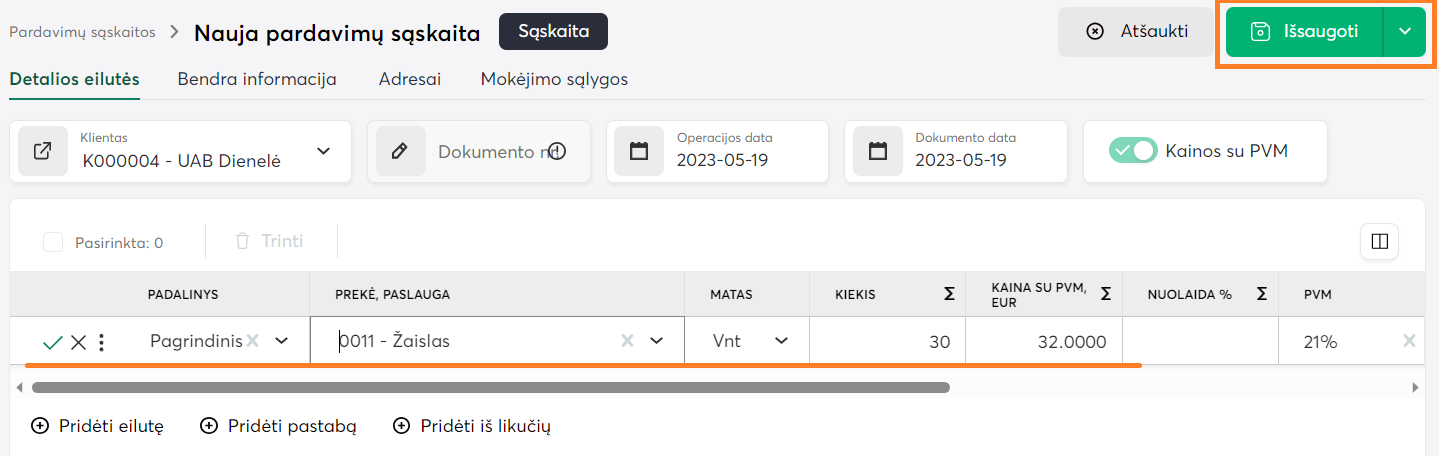Click the Kiekis quantity field
The width and height of the screenshot is (1439, 456).
[887, 342]
